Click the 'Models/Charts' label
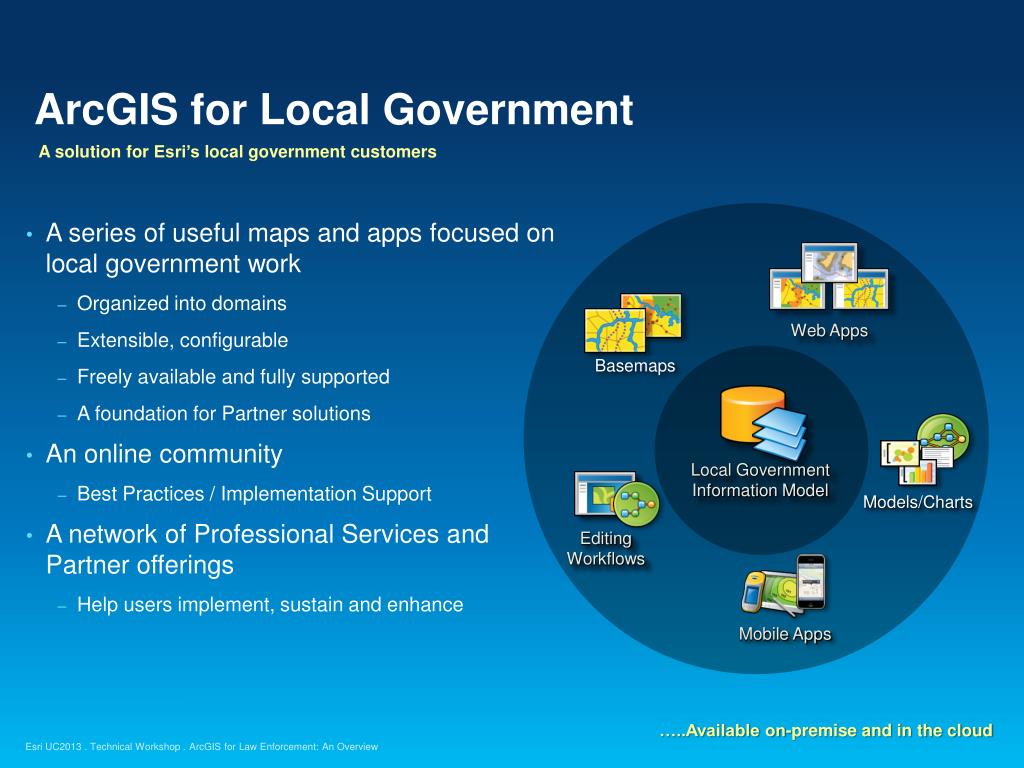This screenshot has width=1024, height=768. click(x=918, y=502)
